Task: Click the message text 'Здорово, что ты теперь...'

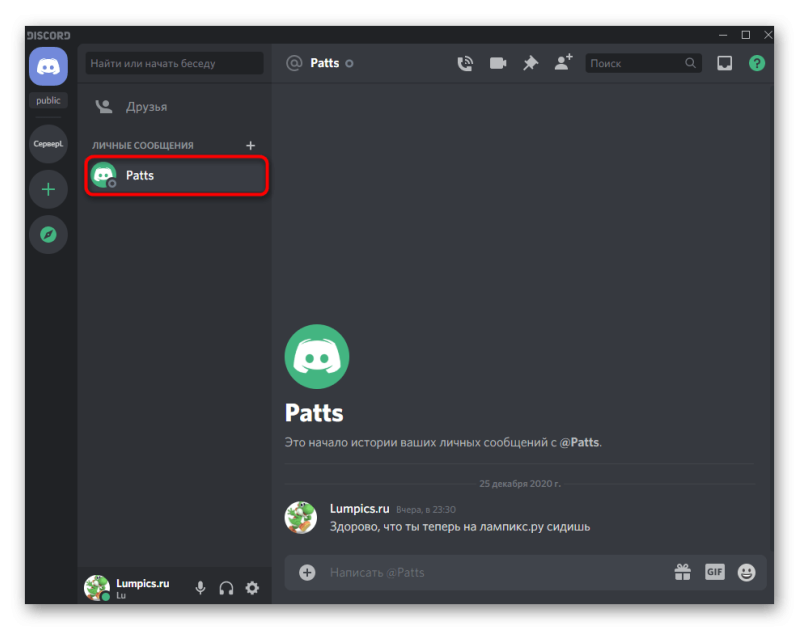Action: coord(460,526)
